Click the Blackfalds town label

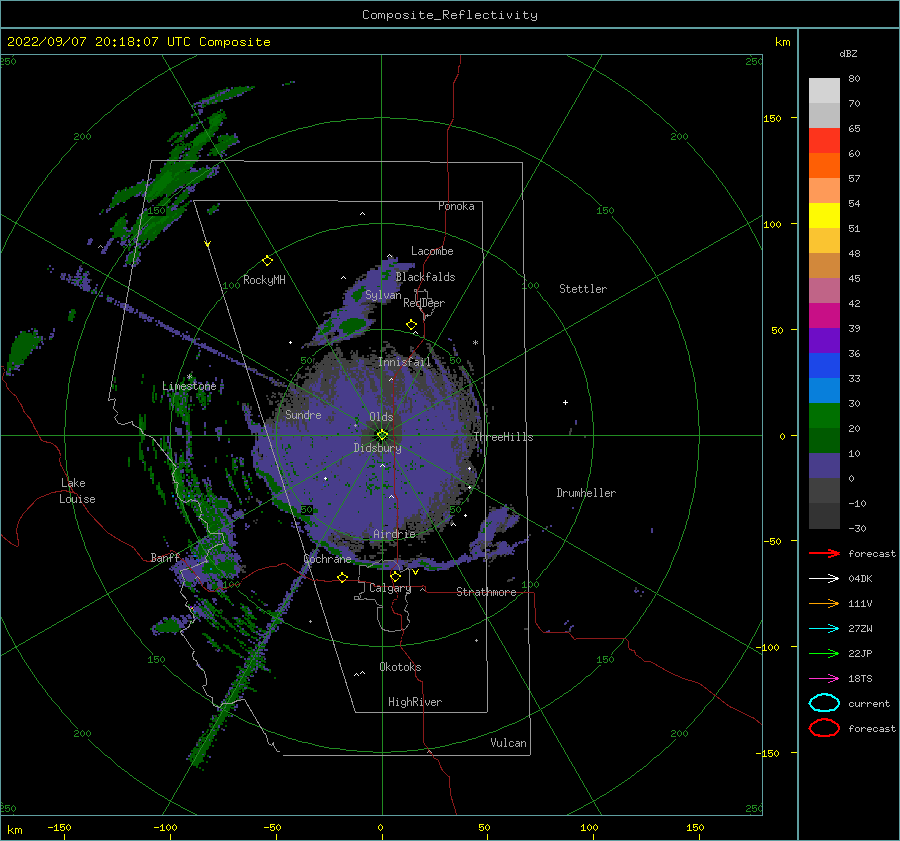click(425, 277)
